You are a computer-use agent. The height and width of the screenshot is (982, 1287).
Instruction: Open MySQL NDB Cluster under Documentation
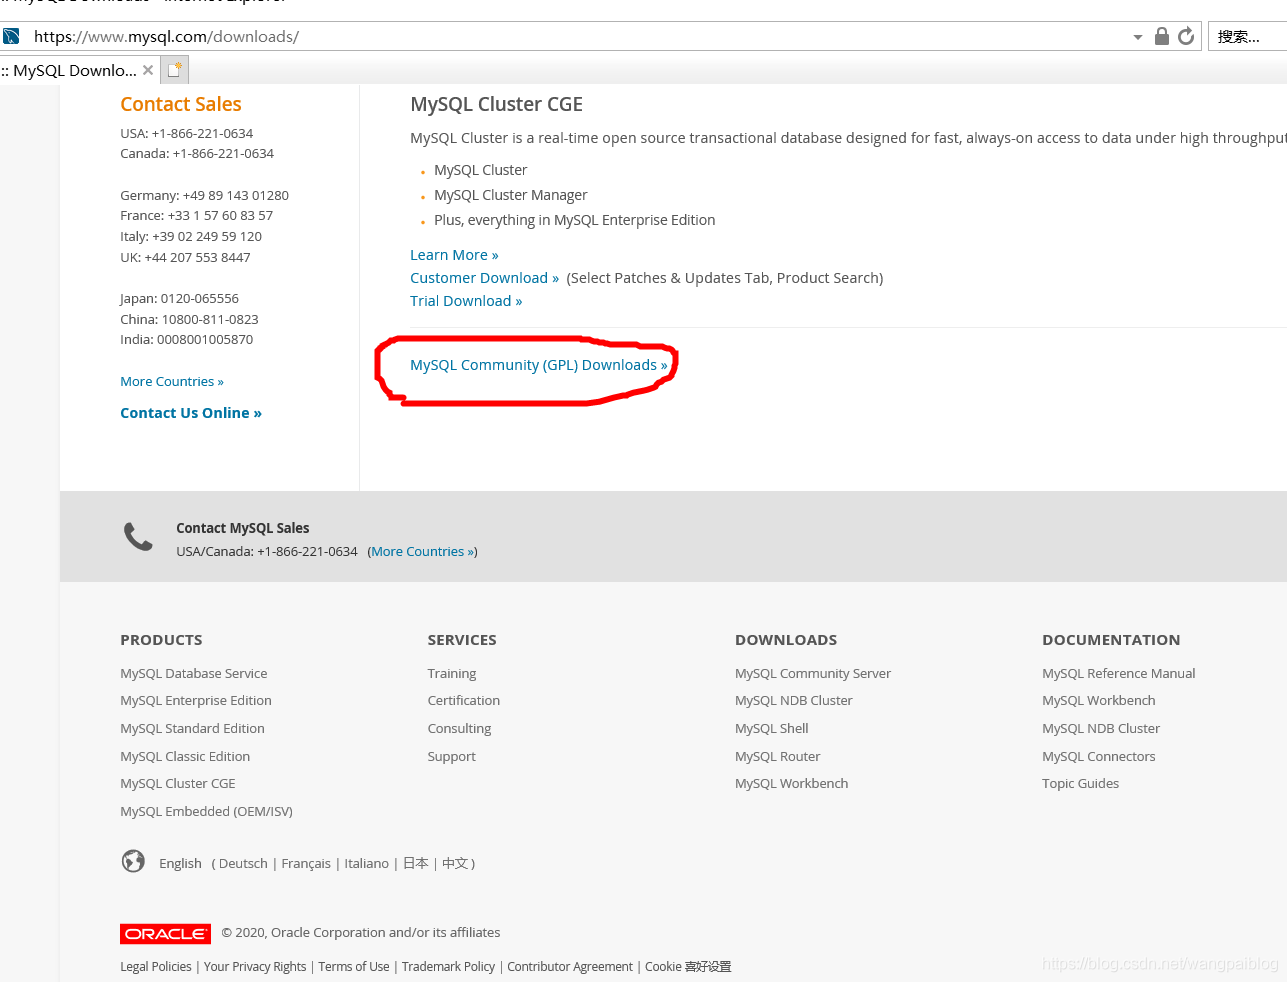[1101, 729]
